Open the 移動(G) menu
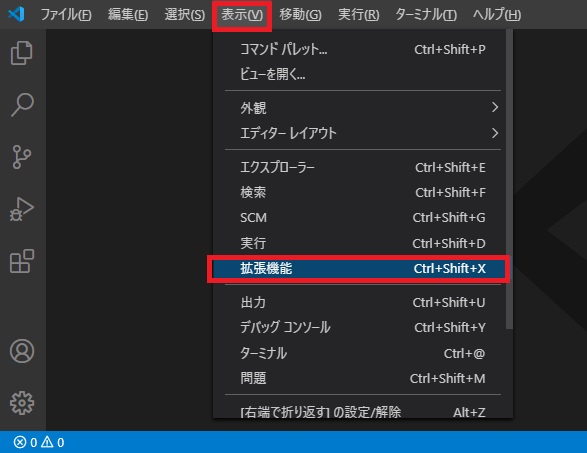This screenshot has width=587, height=453. pyautogui.click(x=300, y=15)
